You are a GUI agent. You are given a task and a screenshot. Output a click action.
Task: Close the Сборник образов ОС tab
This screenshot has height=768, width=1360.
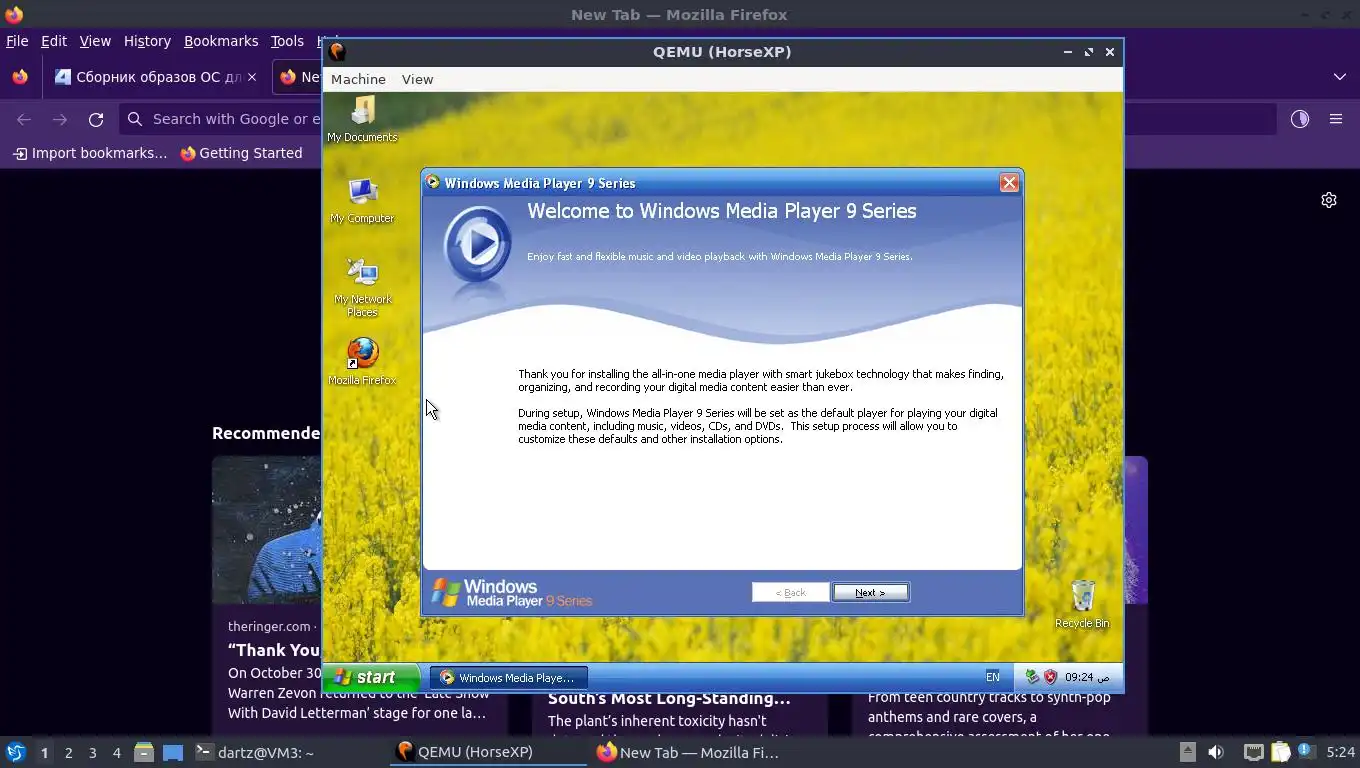[x=251, y=77]
